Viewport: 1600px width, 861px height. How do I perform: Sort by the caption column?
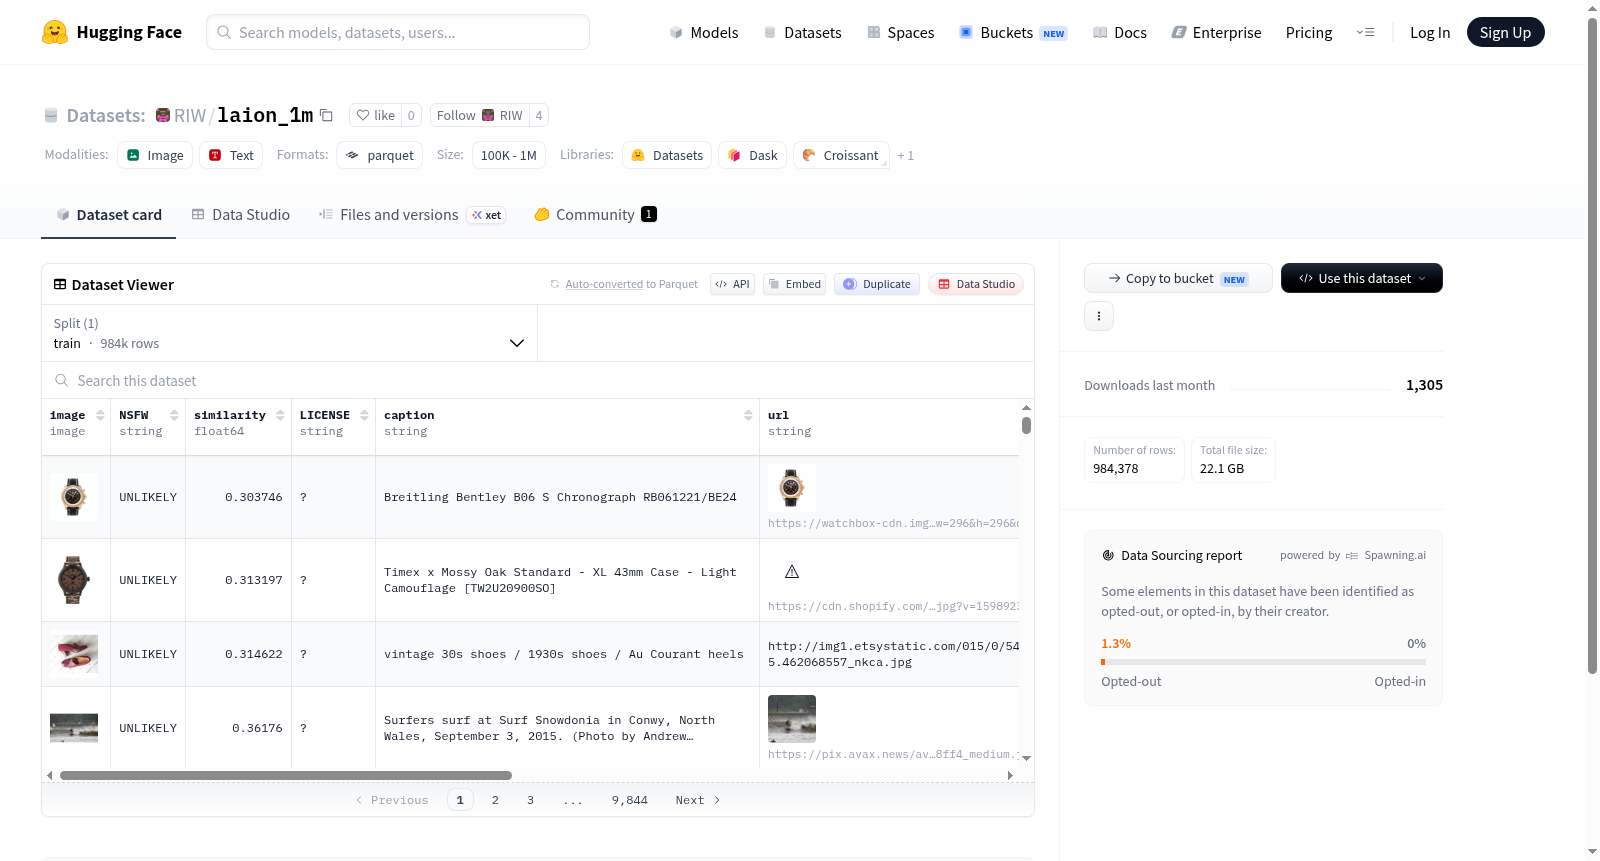[748, 415]
